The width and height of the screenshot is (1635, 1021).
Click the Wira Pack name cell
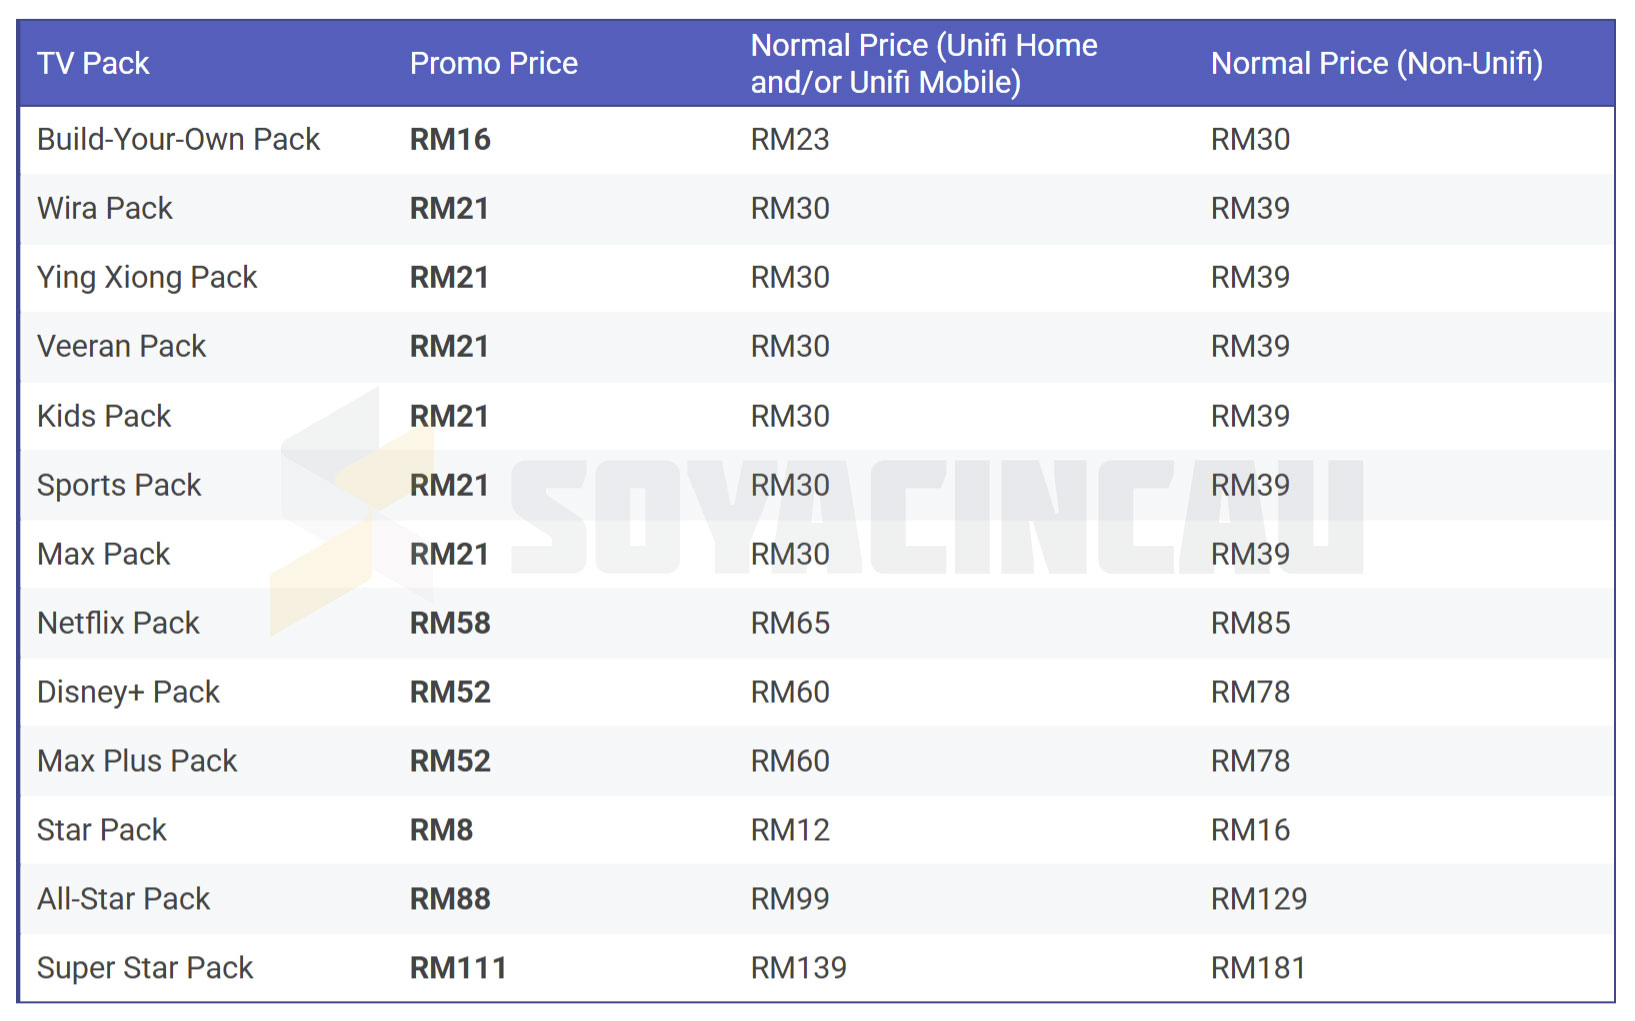pyautogui.click(x=105, y=209)
